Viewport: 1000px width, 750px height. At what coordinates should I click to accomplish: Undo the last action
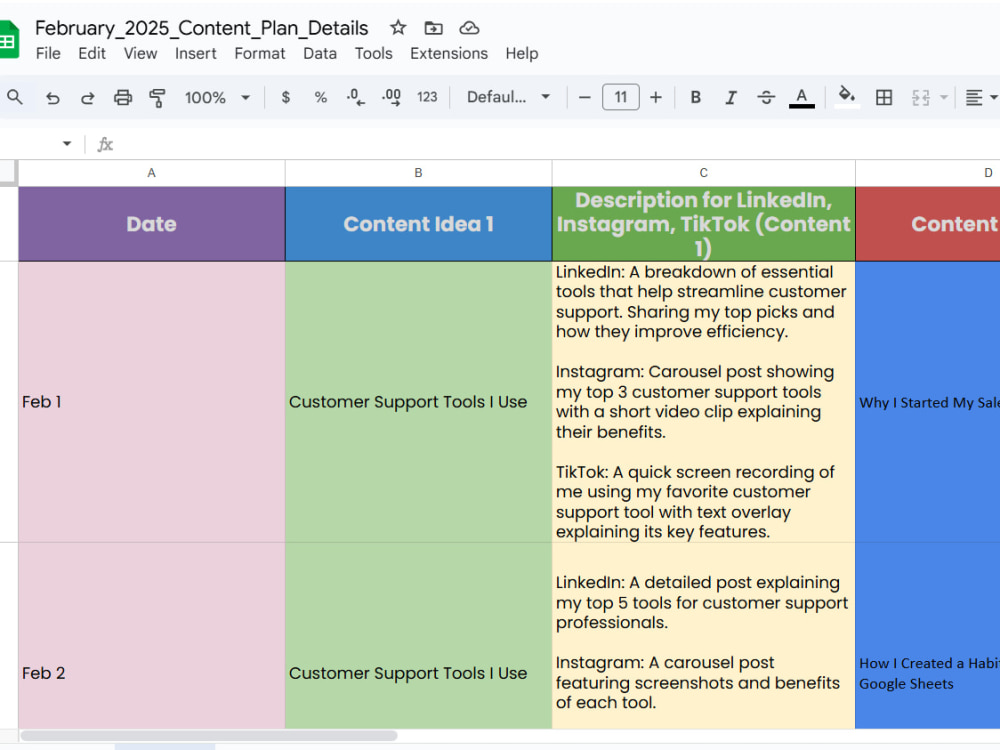(x=52, y=98)
